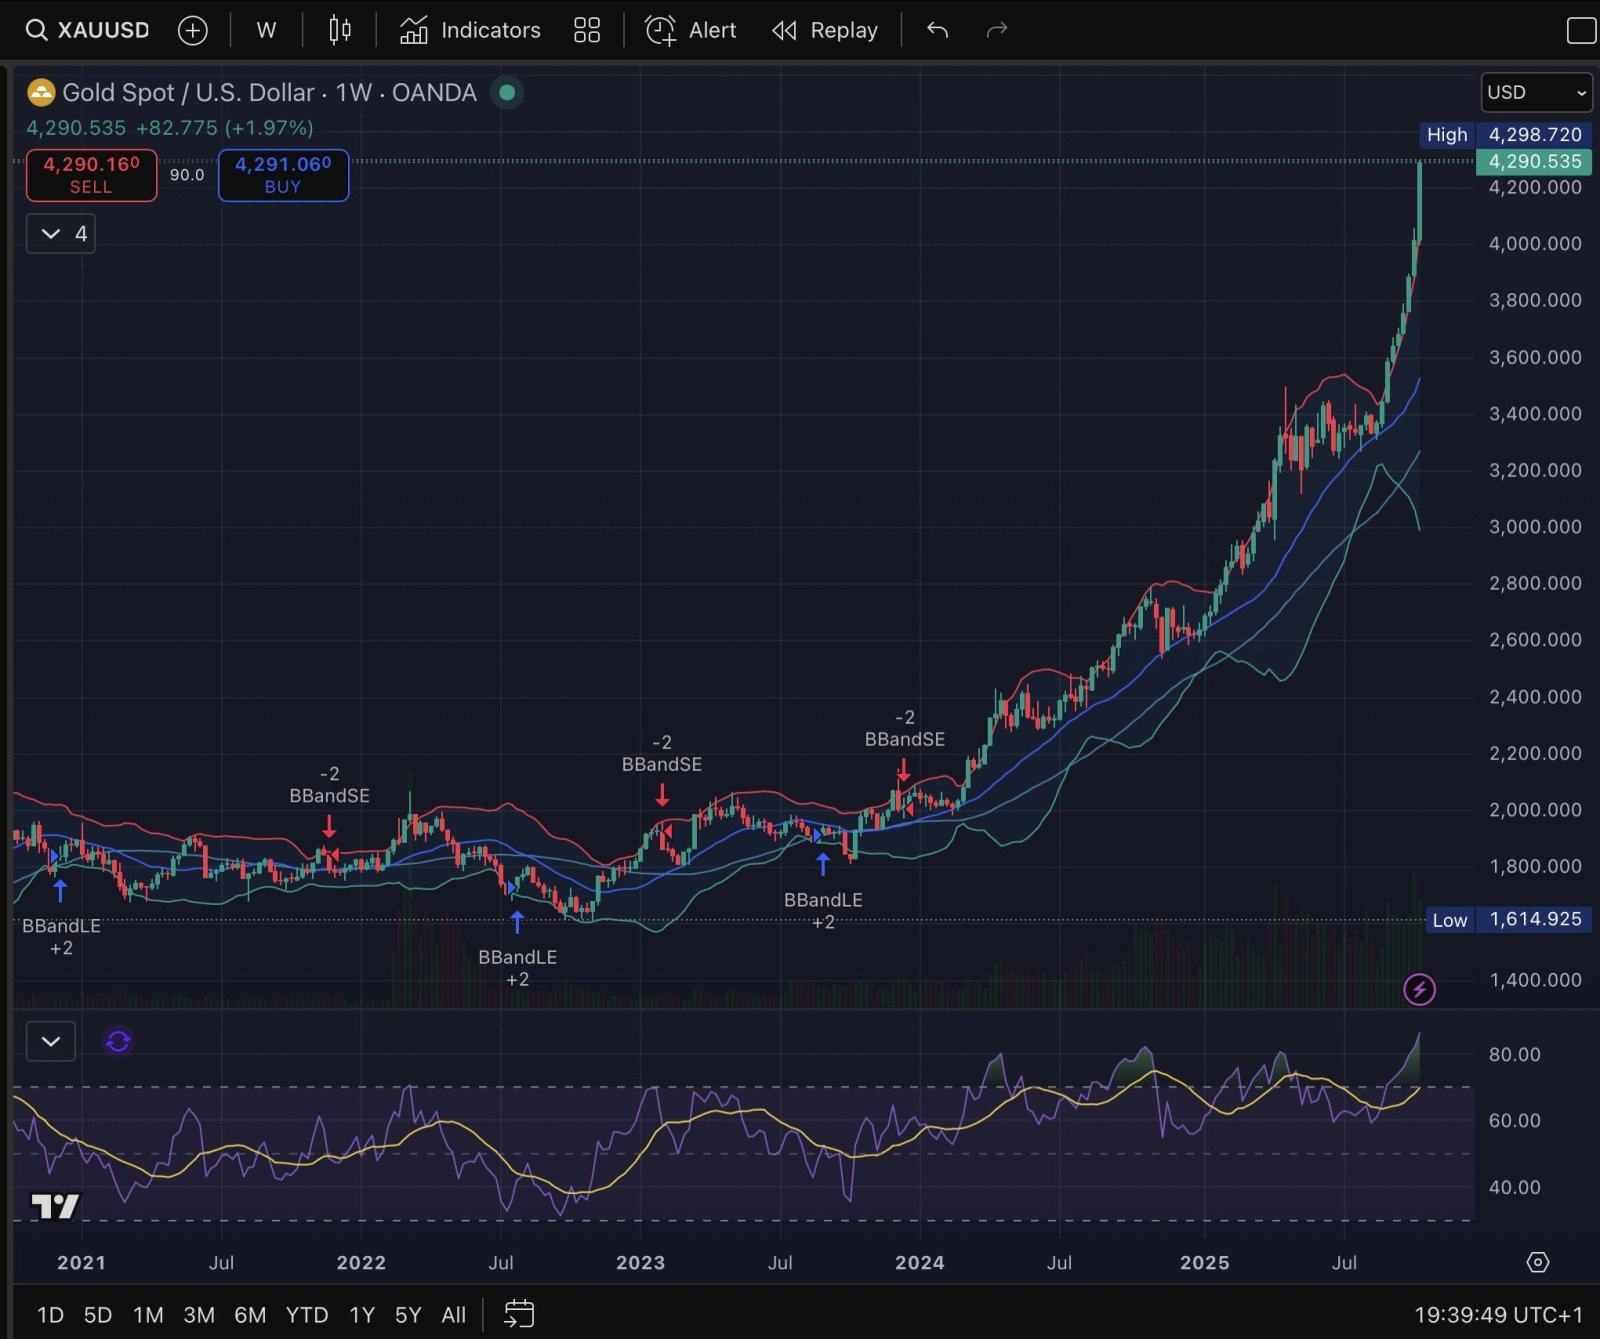This screenshot has height=1339, width=1600.
Task: Click the purple indicator refresh icon
Action: coord(118,1041)
